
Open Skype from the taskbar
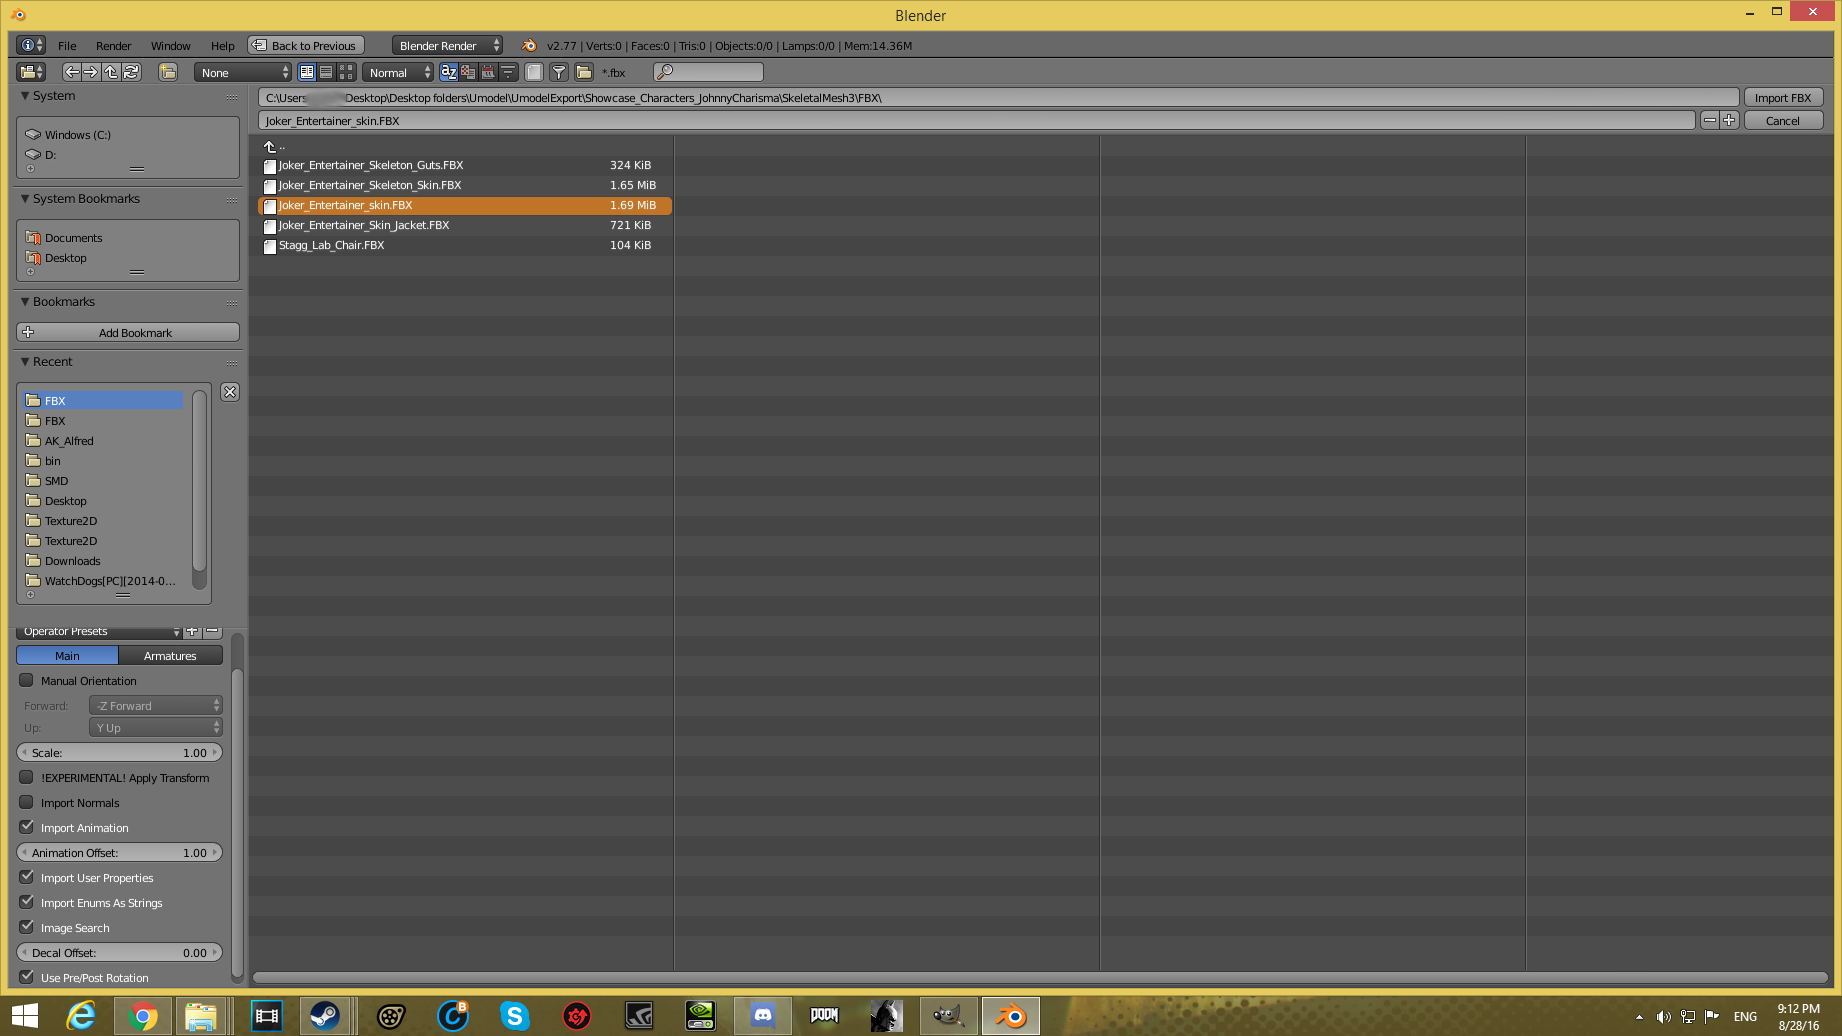(514, 1017)
